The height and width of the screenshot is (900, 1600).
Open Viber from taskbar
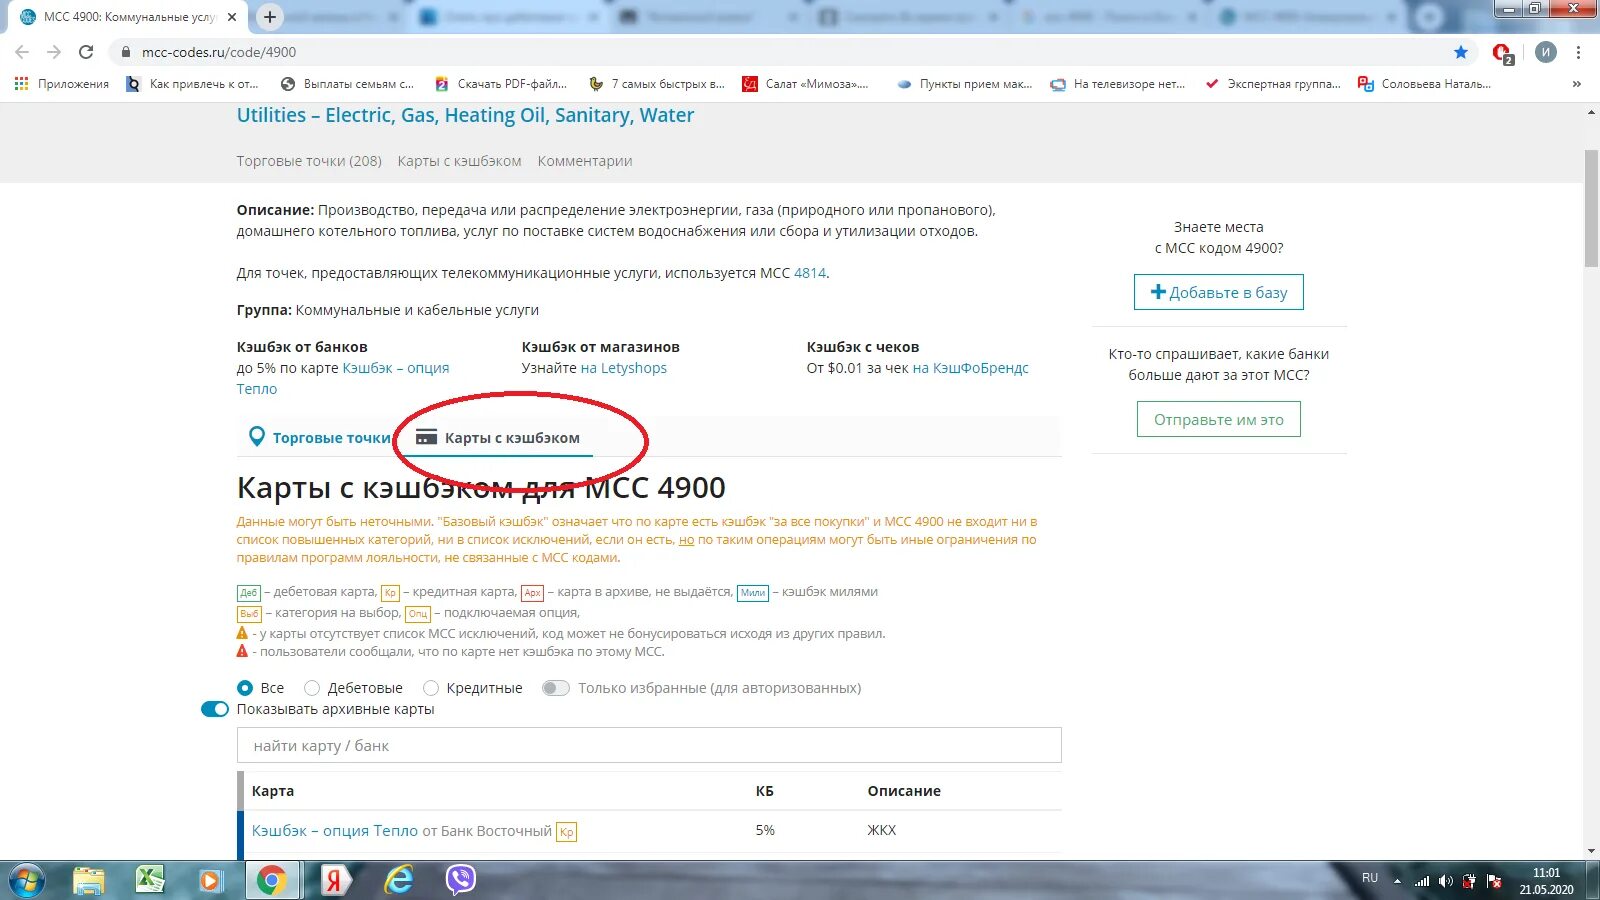tap(460, 880)
